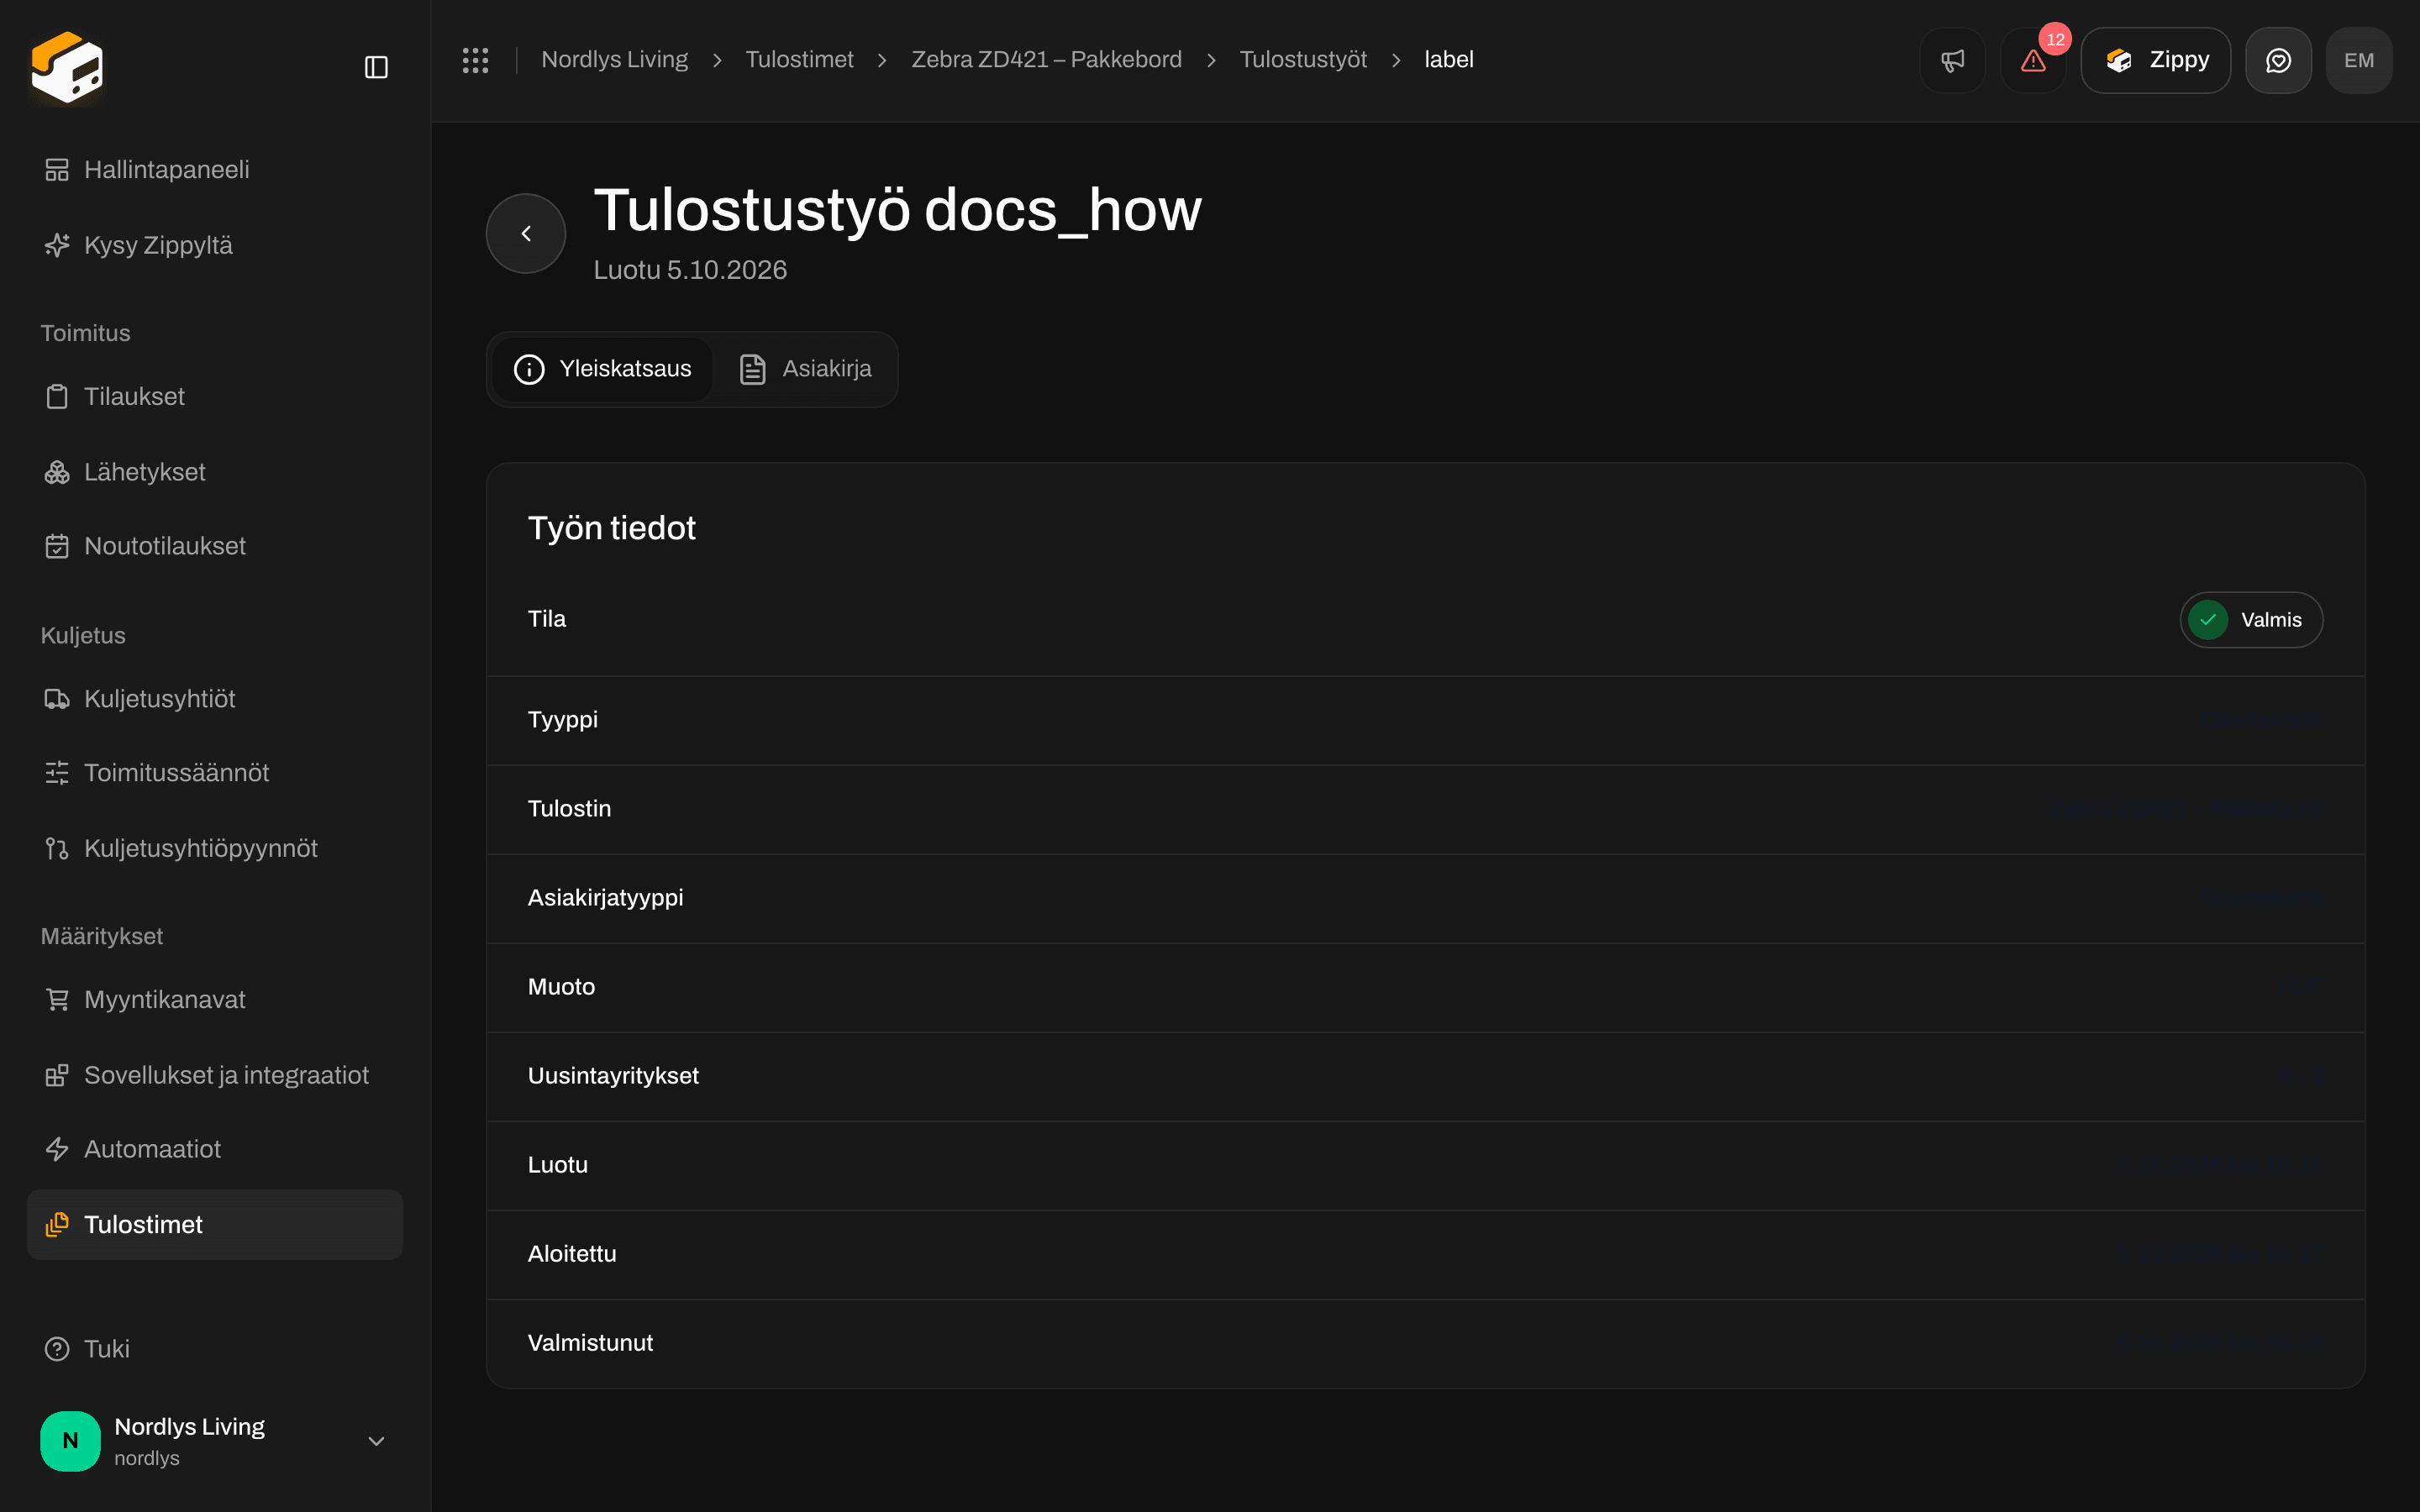Screen dimensions: 2420x1512
Task: Click the Työn tiedot heading
Action: (612, 528)
